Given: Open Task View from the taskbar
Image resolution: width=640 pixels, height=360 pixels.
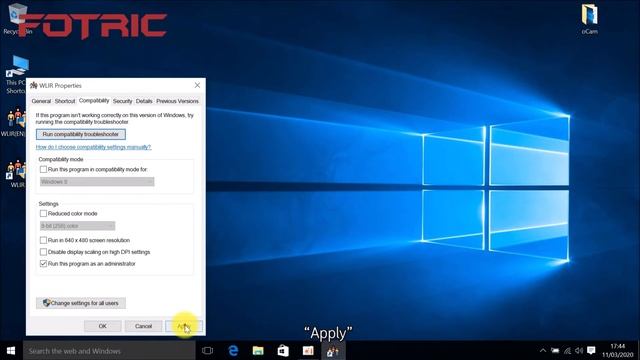Looking at the screenshot, I should click(207, 351).
